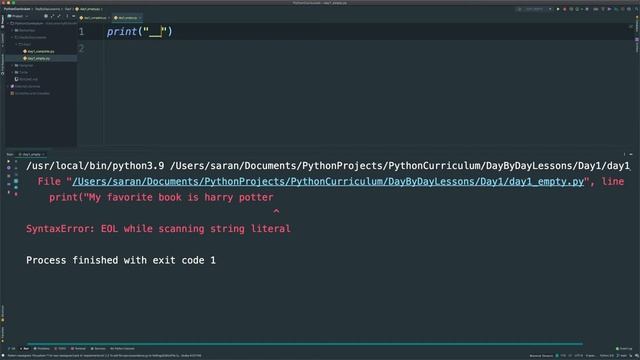Click the green Run button in toolbar
The width and height of the screenshot is (640, 360).
click(558, 9)
